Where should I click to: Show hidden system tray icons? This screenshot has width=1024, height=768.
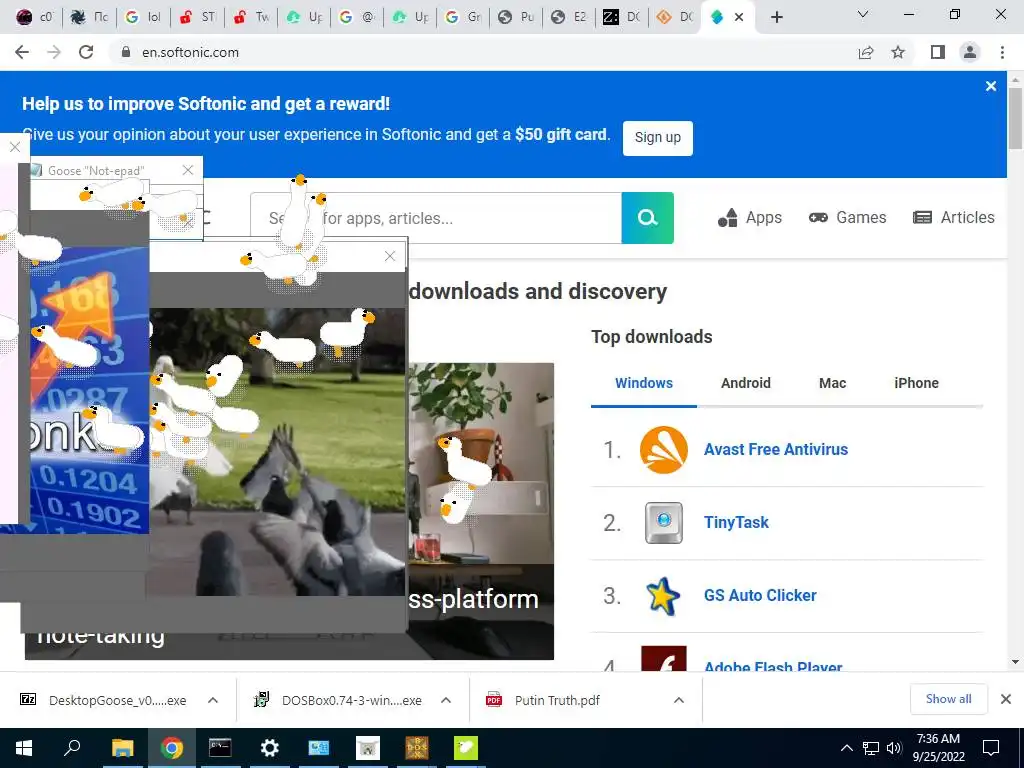pyautogui.click(x=846, y=748)
